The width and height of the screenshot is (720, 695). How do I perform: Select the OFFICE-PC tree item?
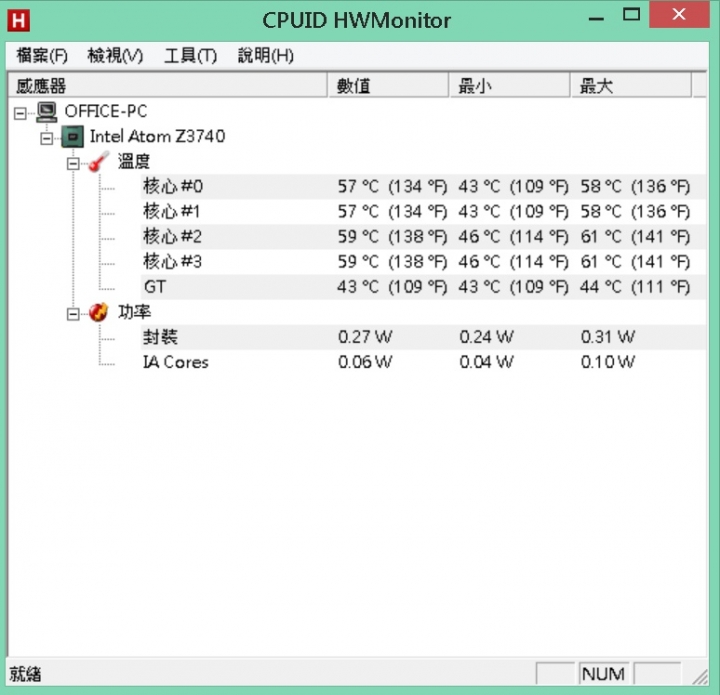click(106, 112)
